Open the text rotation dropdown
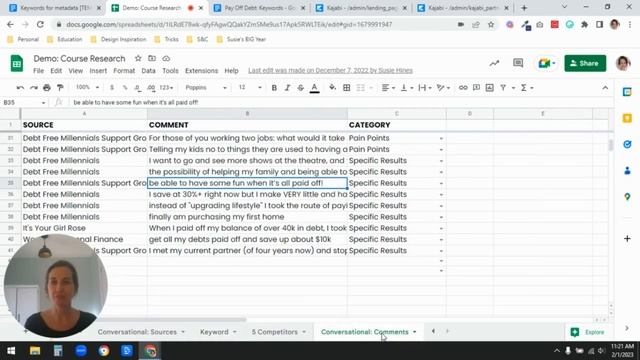640x360 pixels. (443, 88)
